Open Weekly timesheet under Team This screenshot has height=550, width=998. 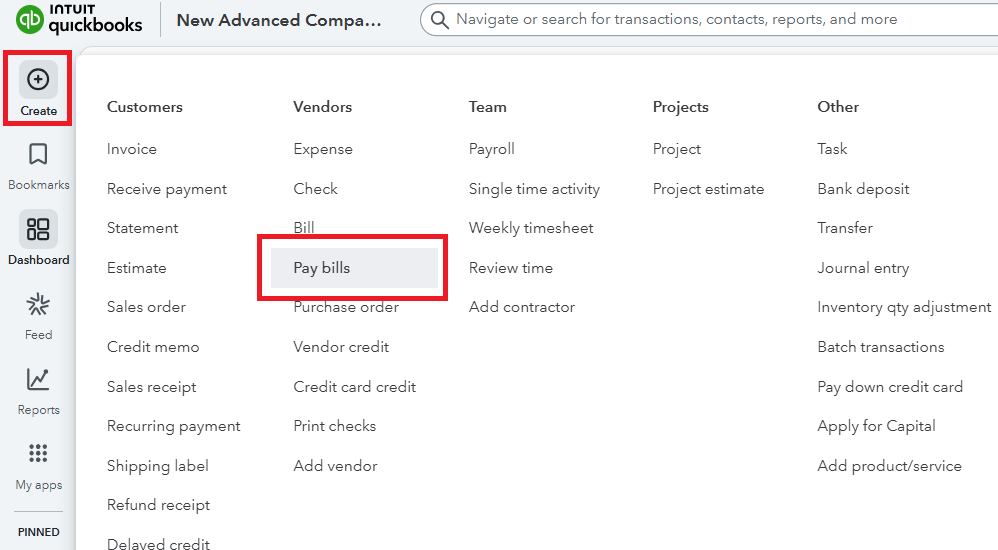click(x=531, y=228)
